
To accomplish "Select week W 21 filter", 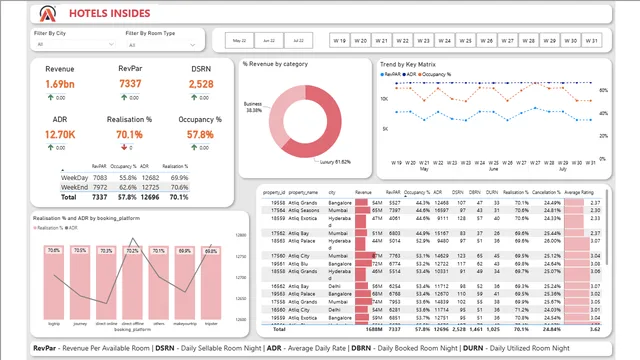I will [381, 40].
